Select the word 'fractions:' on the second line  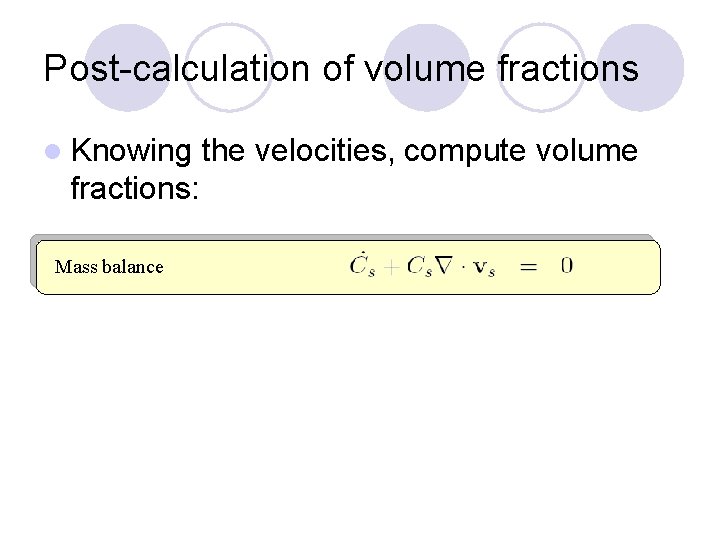[135, 188]
